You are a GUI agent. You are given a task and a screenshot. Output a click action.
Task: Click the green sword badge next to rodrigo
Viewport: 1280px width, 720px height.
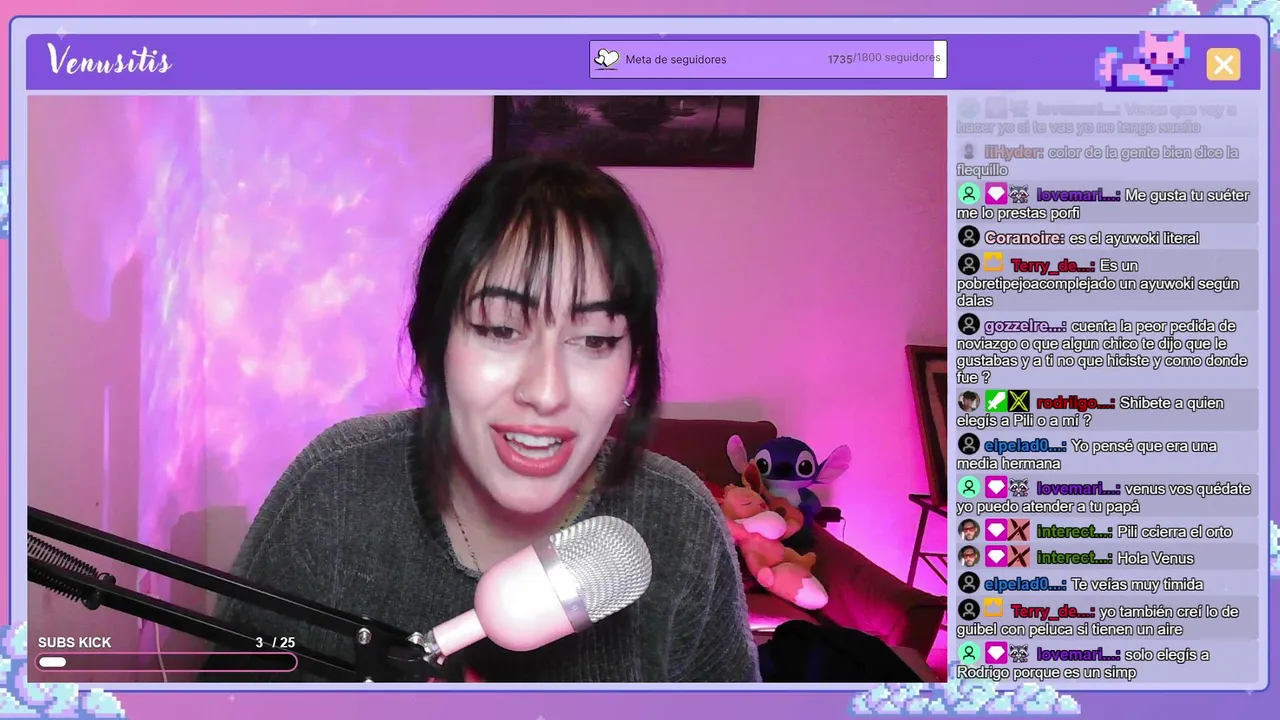point(995,402)
